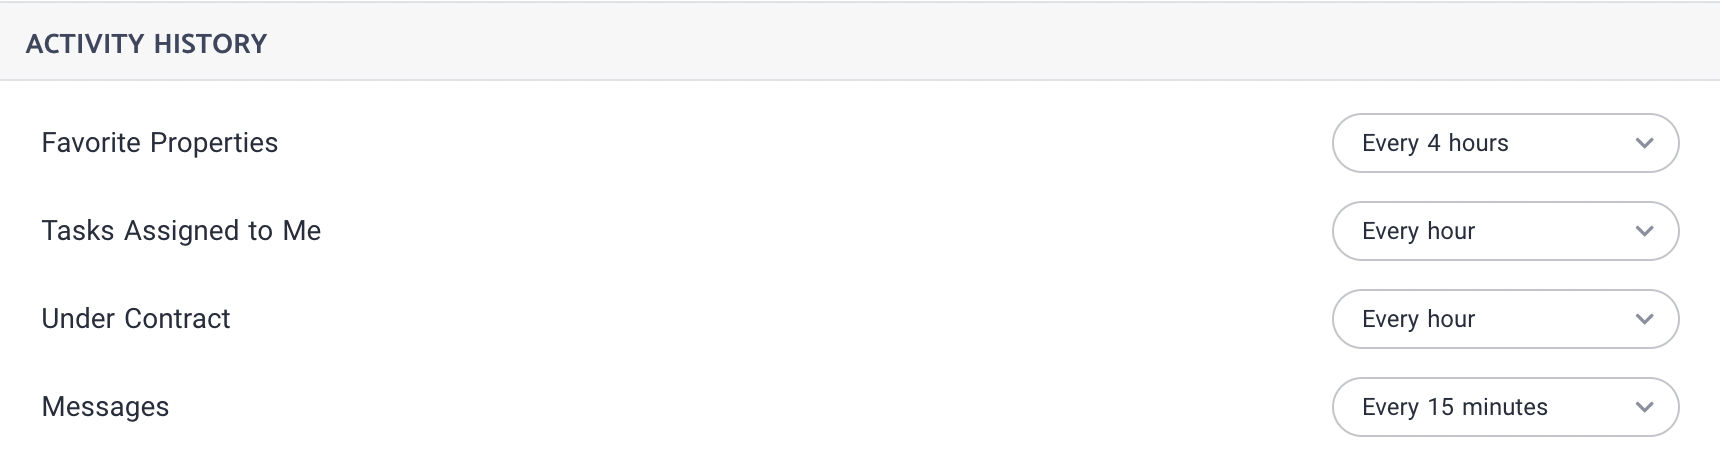Open the Tasks Assigned to Me frequency dropdown
Viewport: 1720px width, 466px height.
coord(1505,231)
